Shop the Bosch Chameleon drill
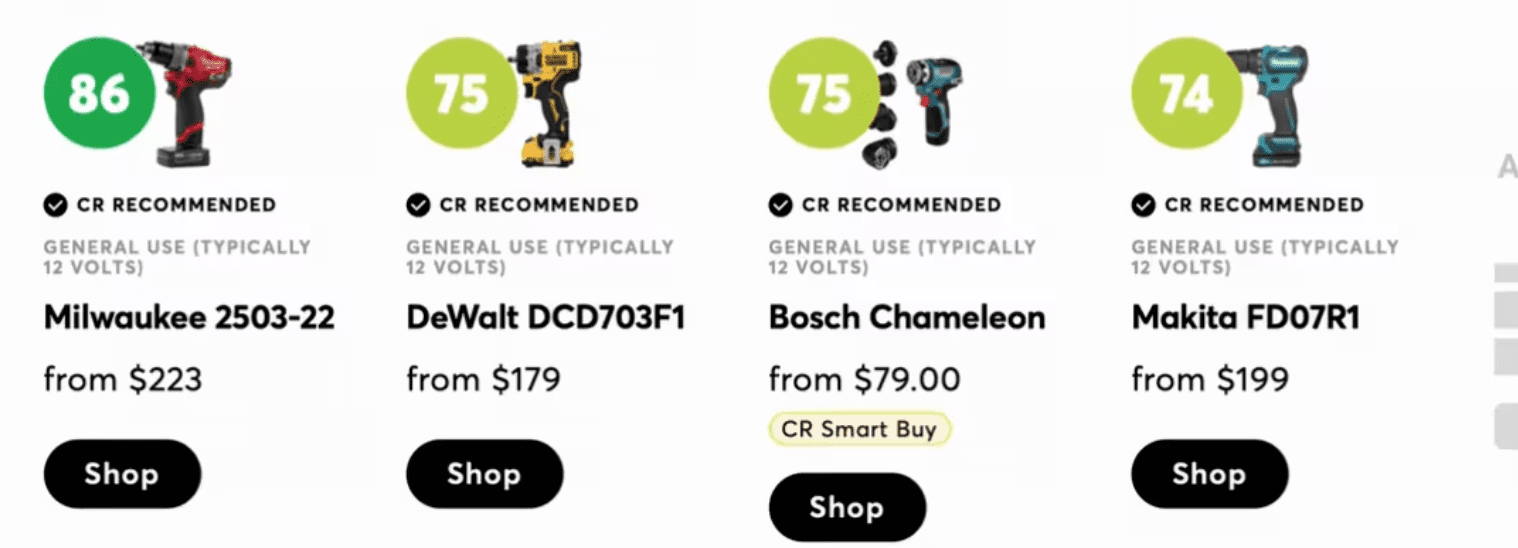Screen dimensions: 1518x548 [x=847, y=508]
